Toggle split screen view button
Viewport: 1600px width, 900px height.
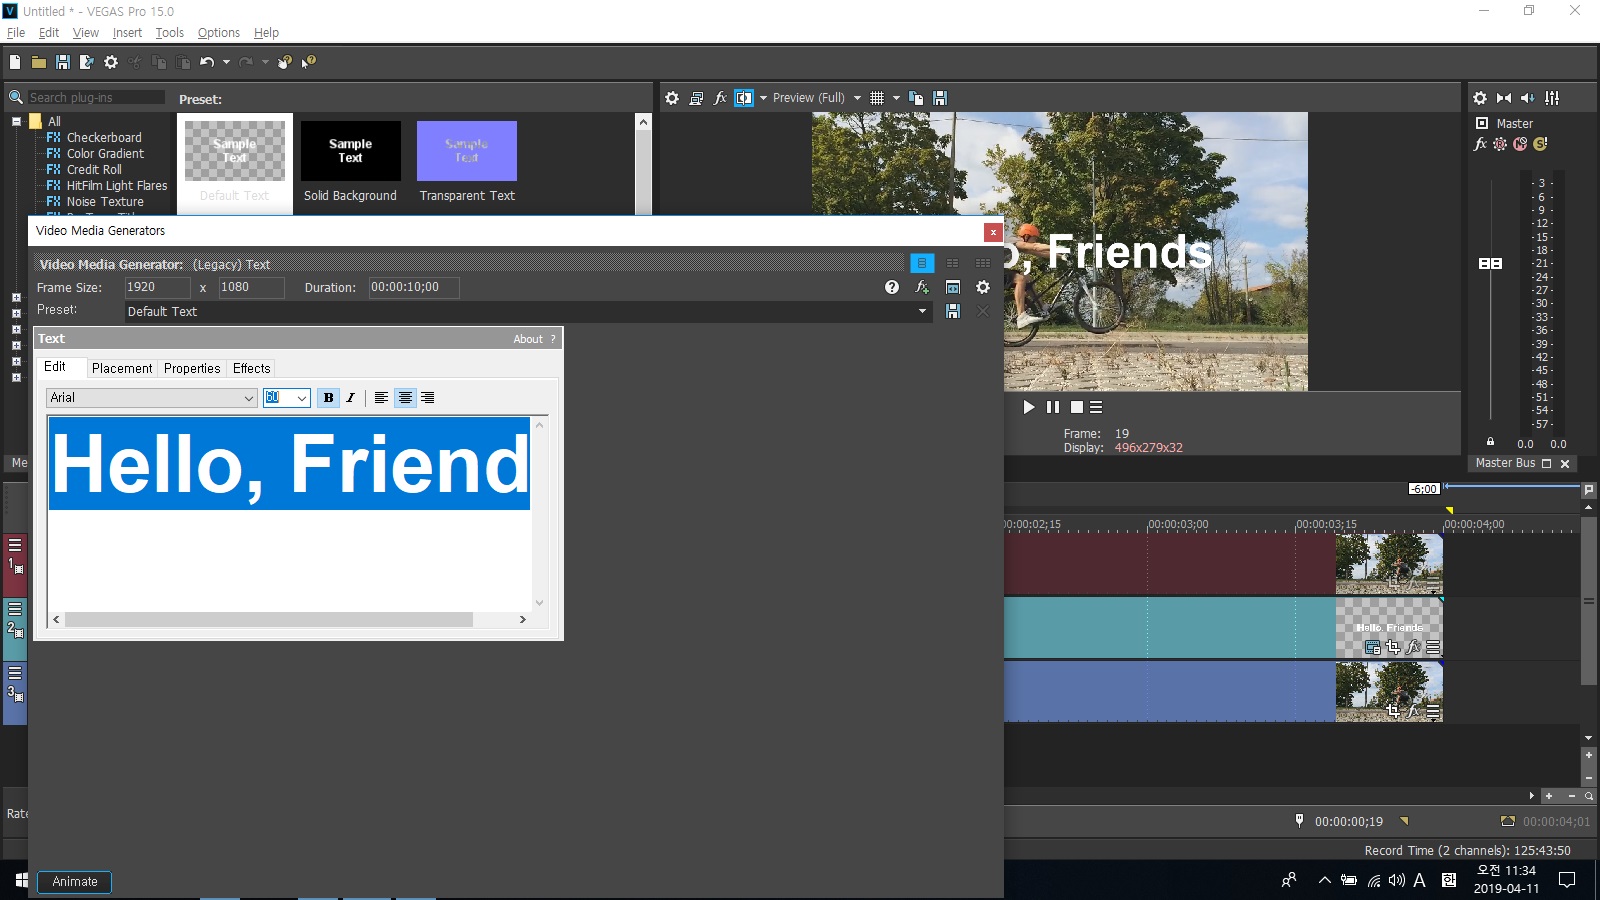click(x=744, y=98)
